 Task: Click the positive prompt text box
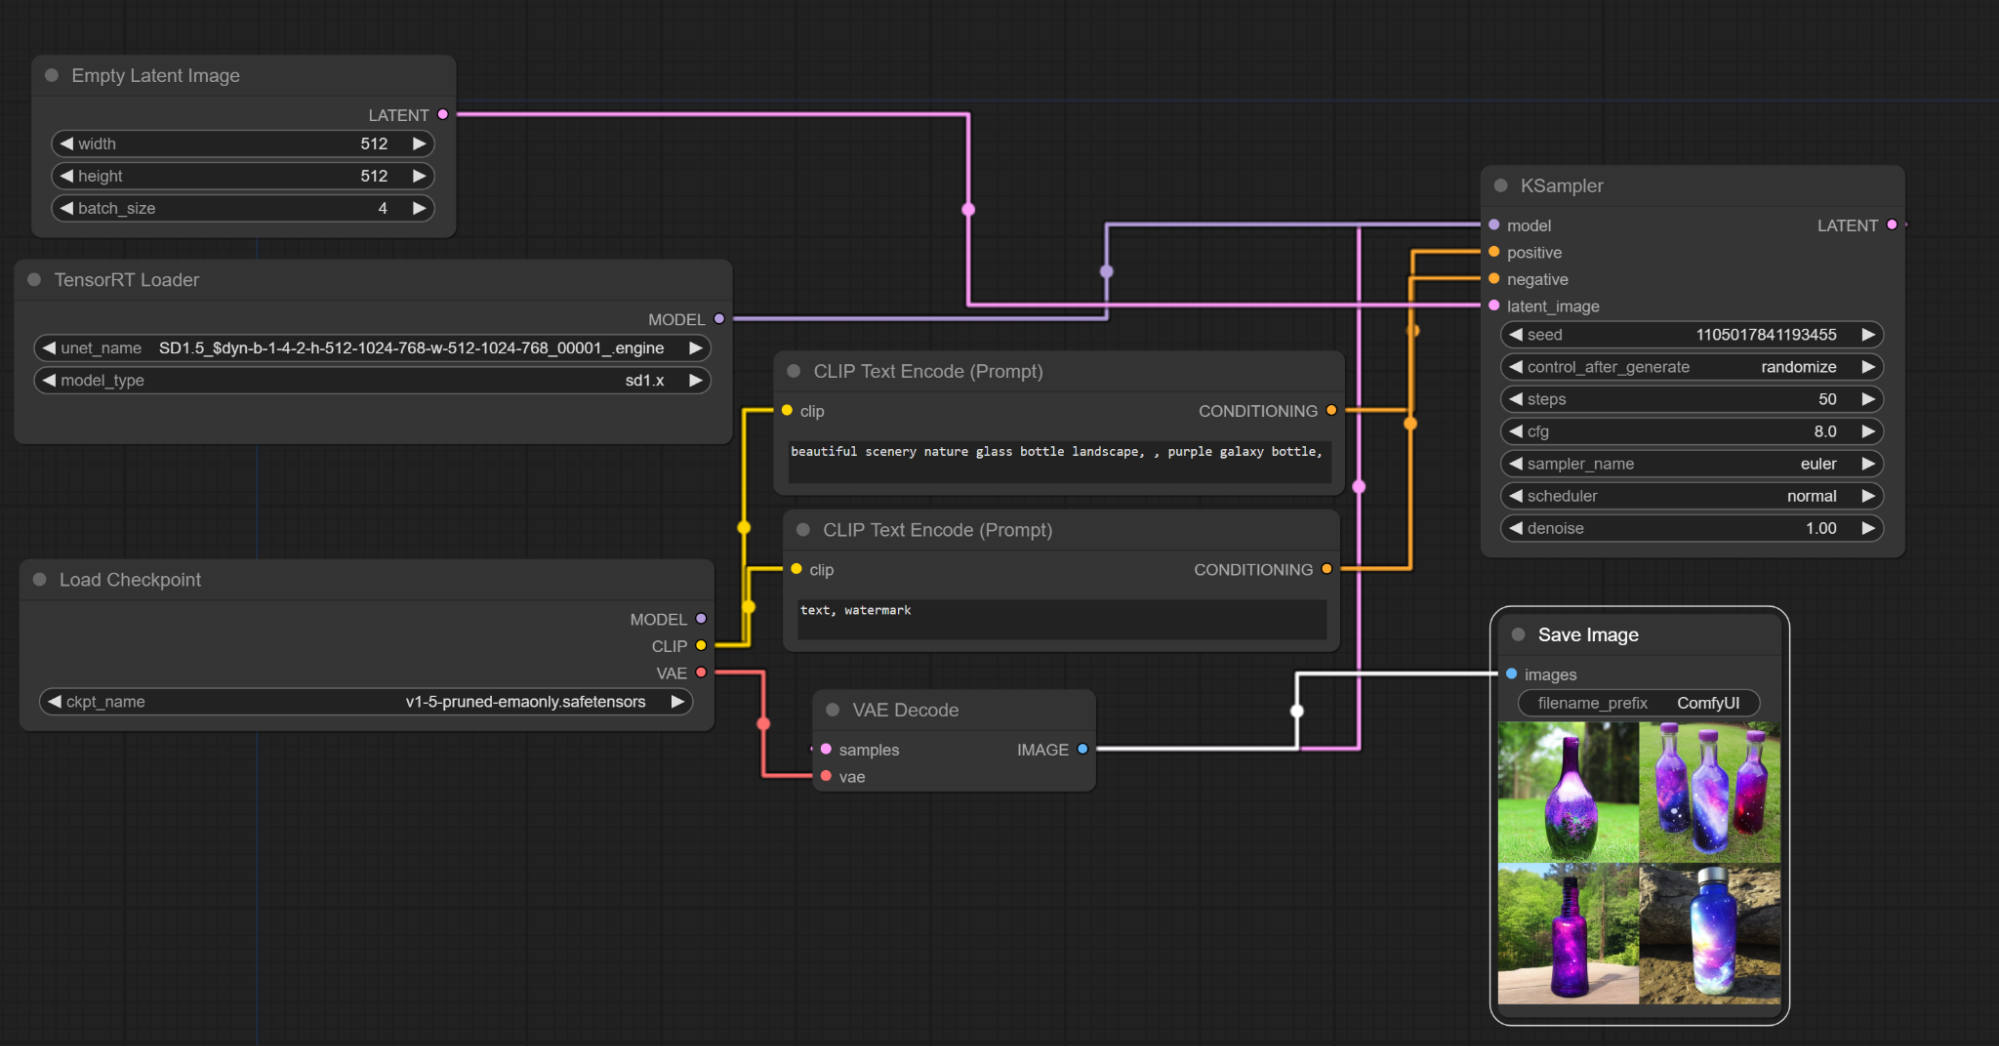click(1058, 461)
